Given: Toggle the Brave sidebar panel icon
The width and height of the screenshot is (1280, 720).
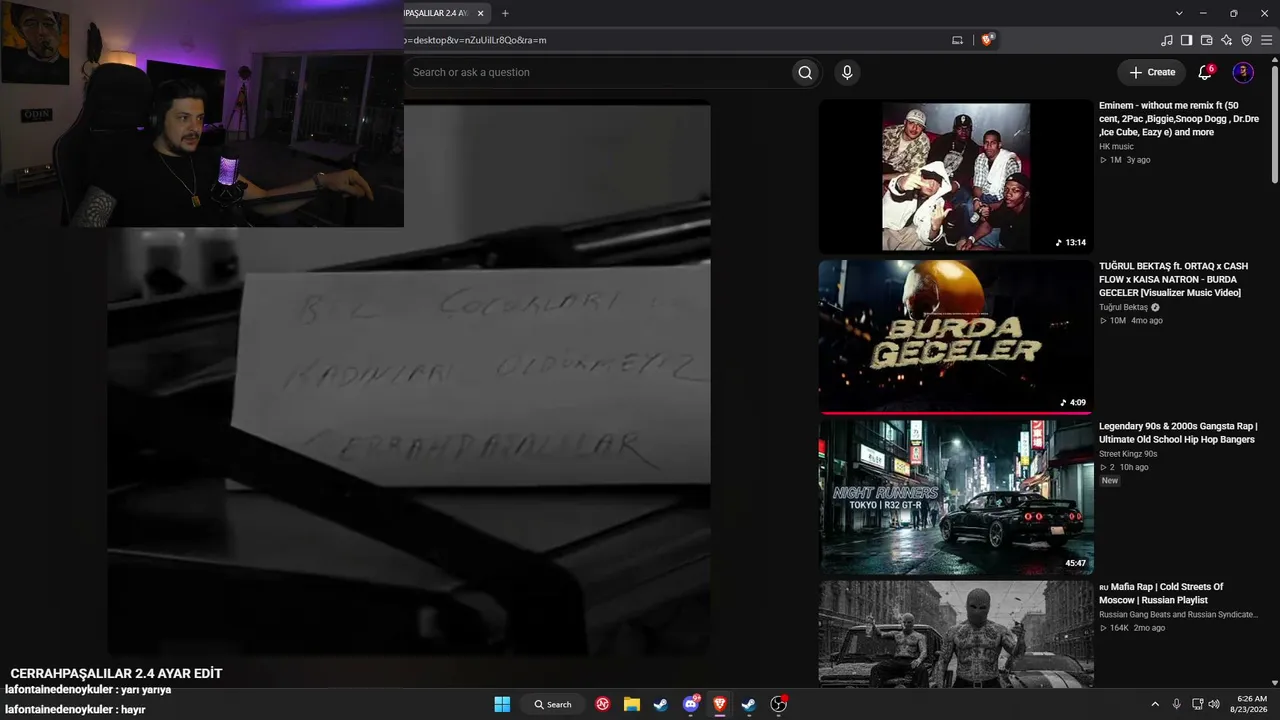Looking at the screenshot, I should point(1186,40).
